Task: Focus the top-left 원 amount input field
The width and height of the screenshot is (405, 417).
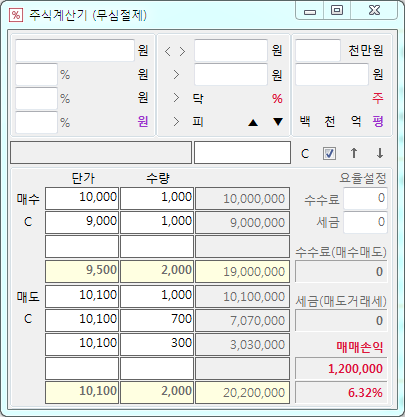Action: coord(75,50)
